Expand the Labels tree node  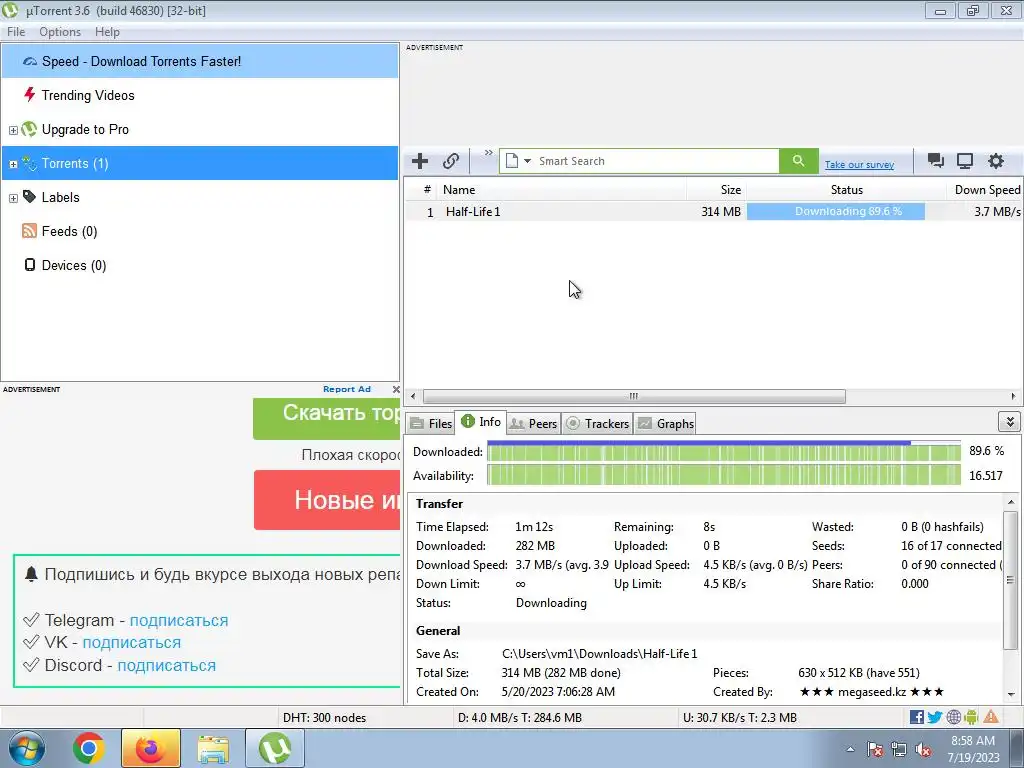click(x=13, y=198)
